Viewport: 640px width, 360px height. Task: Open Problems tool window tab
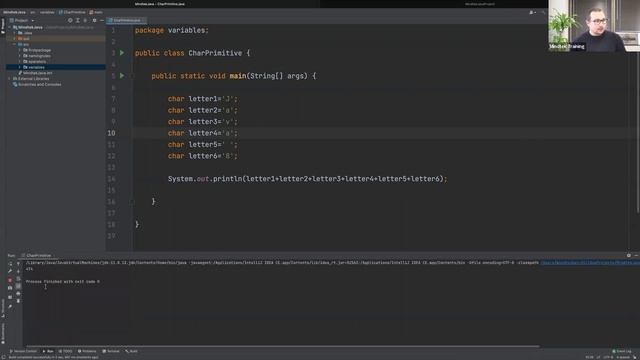coord(87,351)
